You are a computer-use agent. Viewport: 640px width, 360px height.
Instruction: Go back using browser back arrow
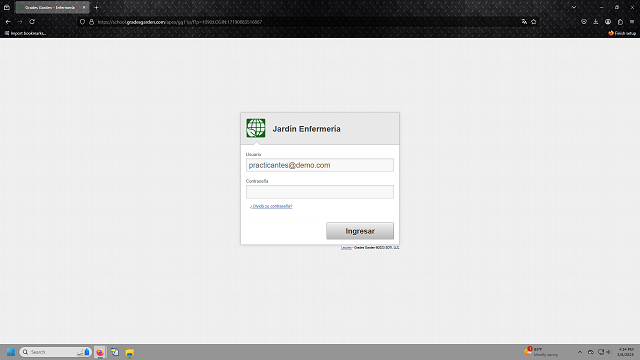(8, 22)
